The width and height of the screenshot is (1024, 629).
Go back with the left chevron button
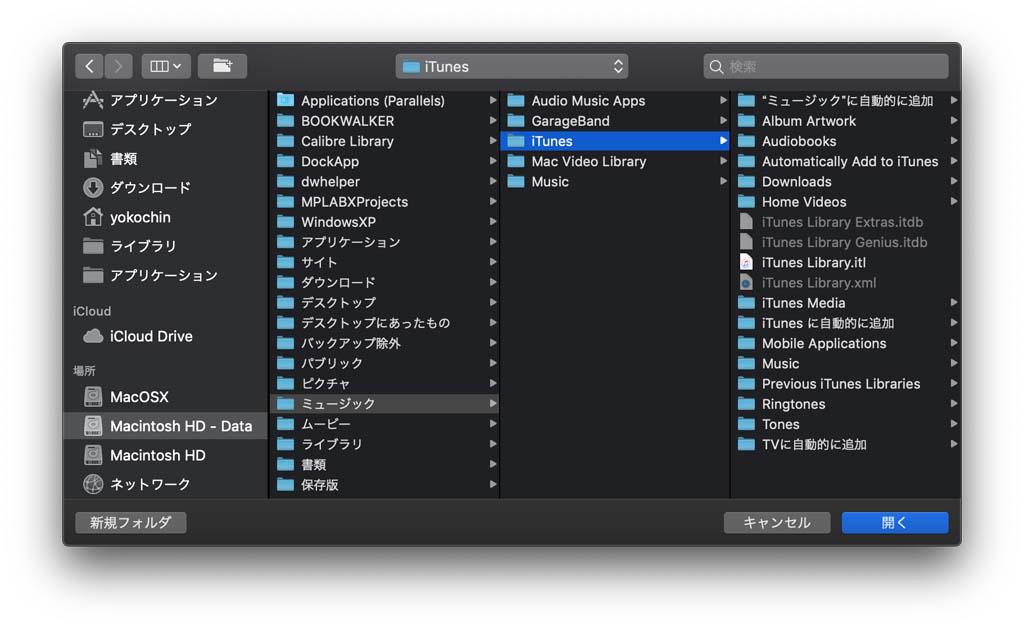89,66
